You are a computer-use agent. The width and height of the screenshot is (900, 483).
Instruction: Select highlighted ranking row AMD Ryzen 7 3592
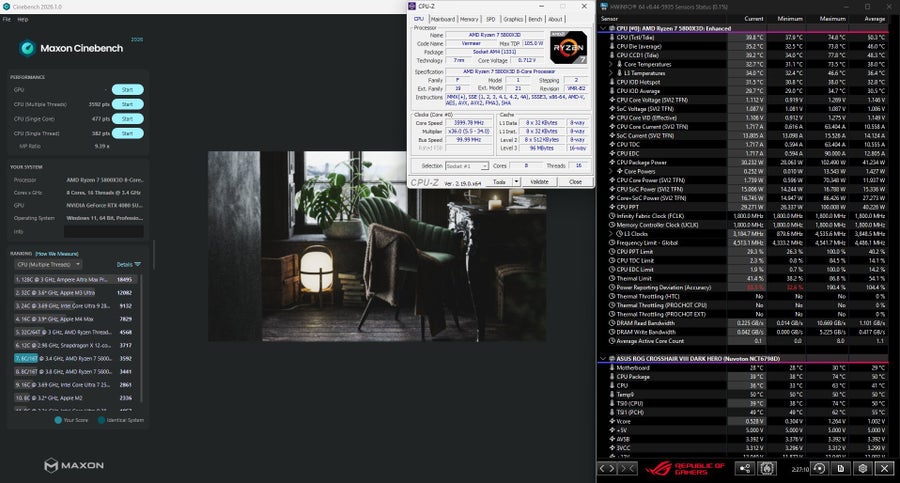click(x=75, y=358)
